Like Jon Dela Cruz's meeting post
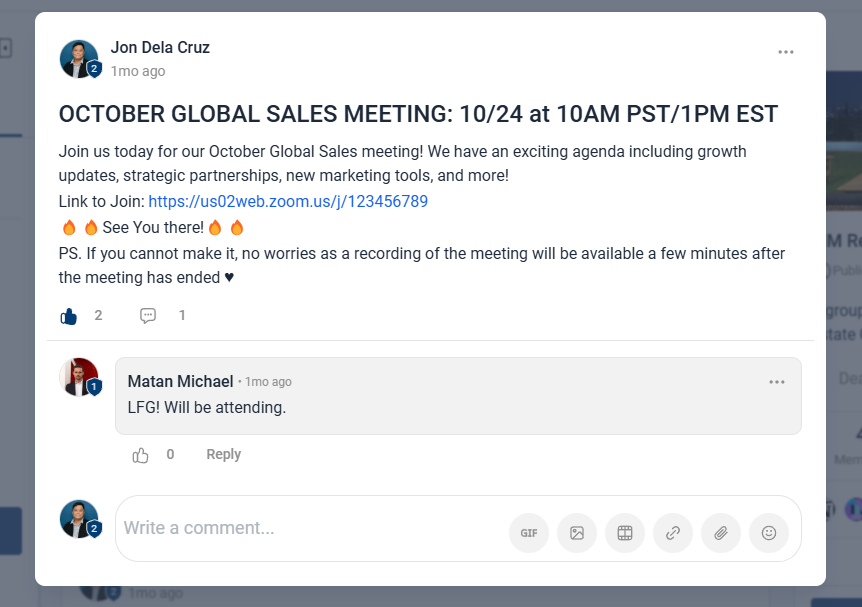This screenshot has width=862, height=607. tap(69, 316)
